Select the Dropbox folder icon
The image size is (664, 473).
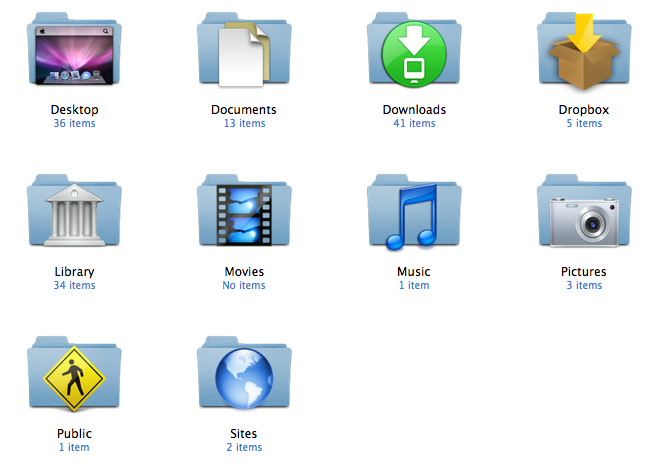point(584,51)
